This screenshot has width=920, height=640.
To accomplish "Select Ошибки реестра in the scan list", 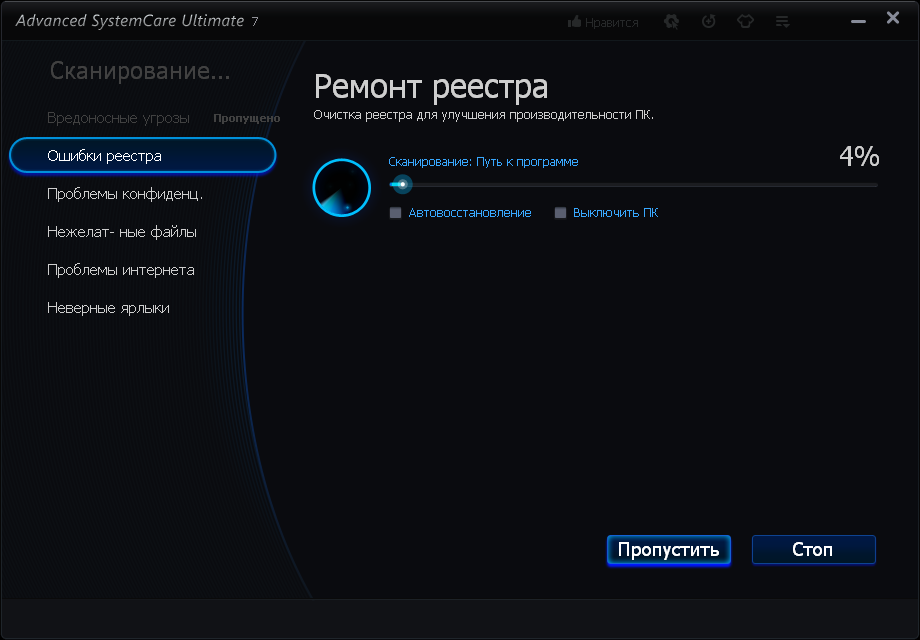I will [143, 155].
